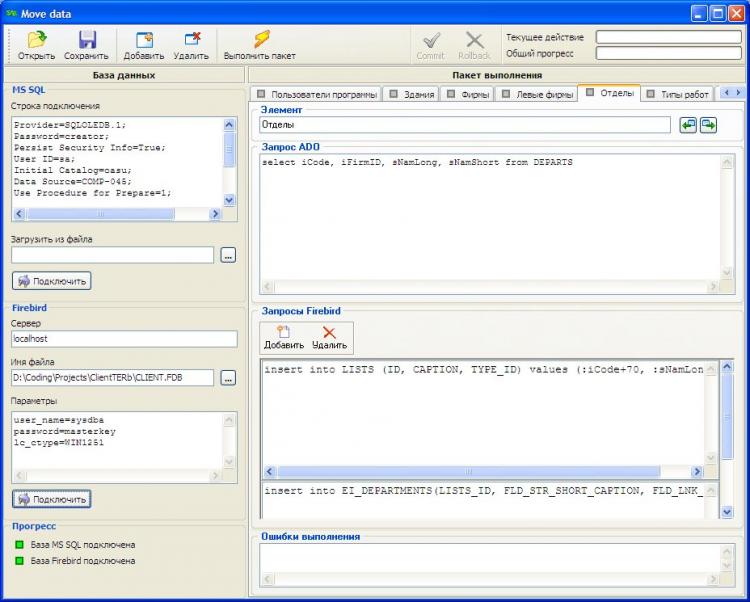Move element right with green arrow icon
Viewport: 750px width, 602px height.
tap(708, 125)
